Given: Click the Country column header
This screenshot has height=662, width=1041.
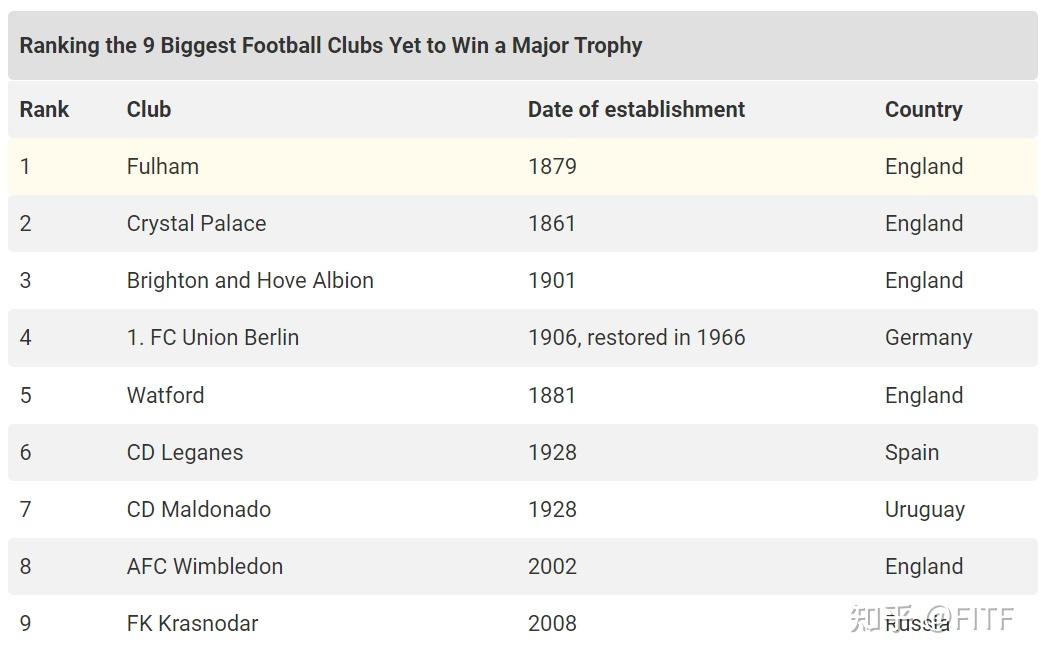Looking at the screenshot, I should tap(923, 110).
